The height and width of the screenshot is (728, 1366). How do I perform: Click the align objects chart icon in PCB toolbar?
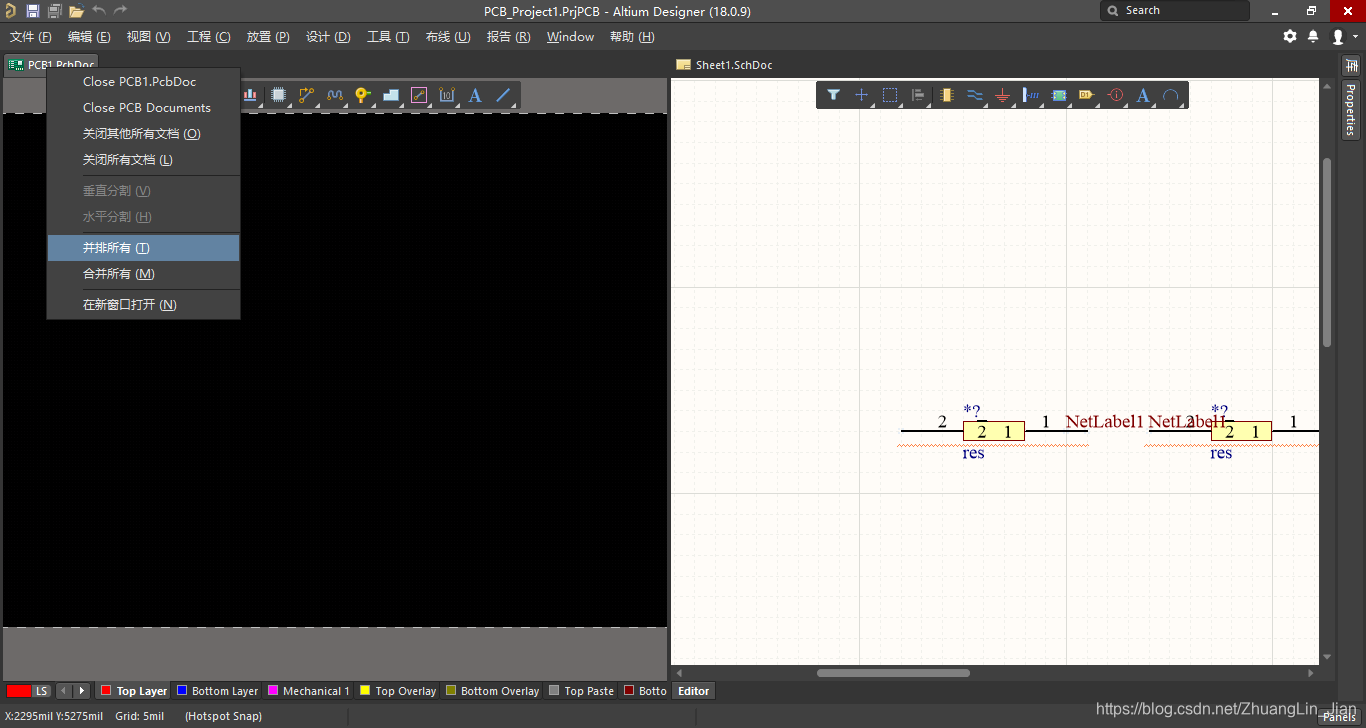point(251,95)
